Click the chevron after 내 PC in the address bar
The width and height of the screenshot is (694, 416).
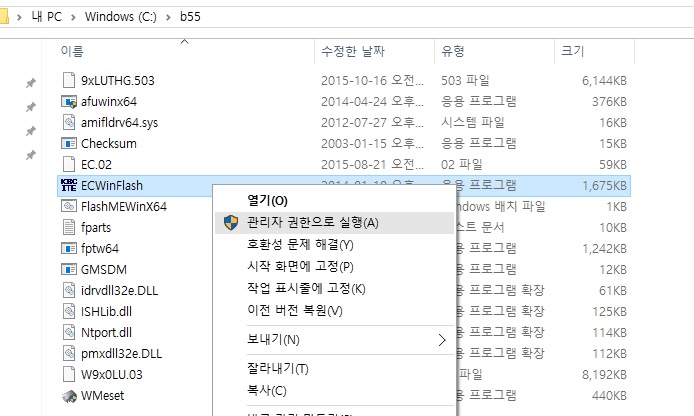pos(73,17)
